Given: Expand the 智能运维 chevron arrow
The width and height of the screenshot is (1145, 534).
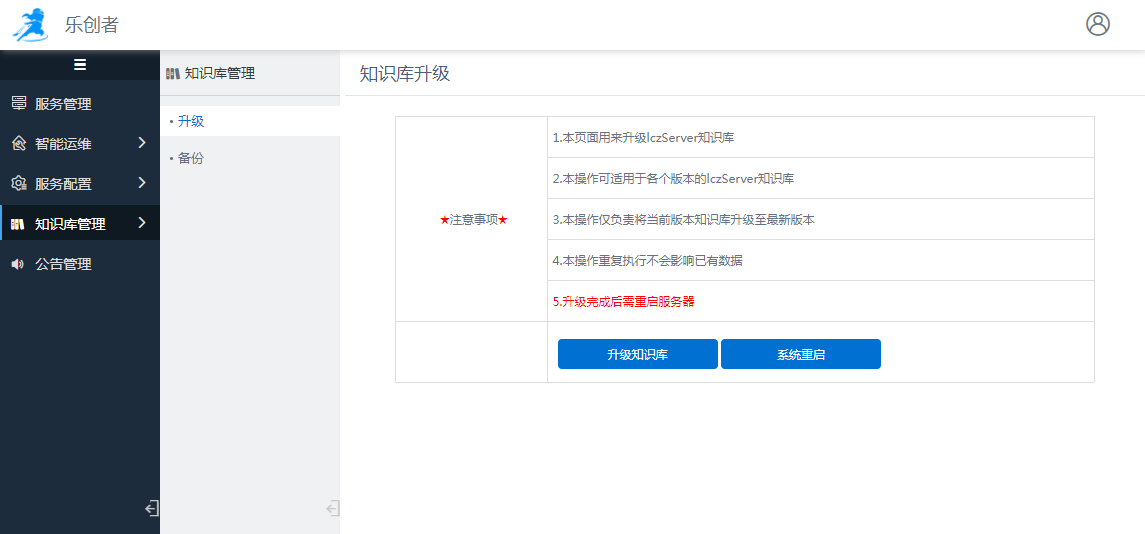Looking at the screenshot, I should [142, 143].
